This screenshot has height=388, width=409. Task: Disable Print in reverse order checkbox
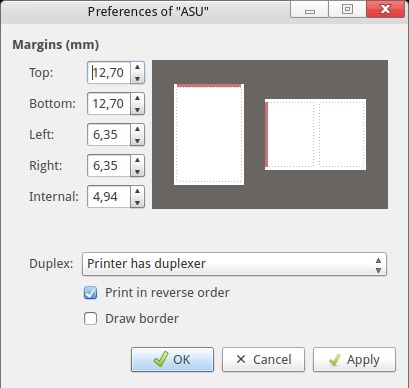(90, 293)
